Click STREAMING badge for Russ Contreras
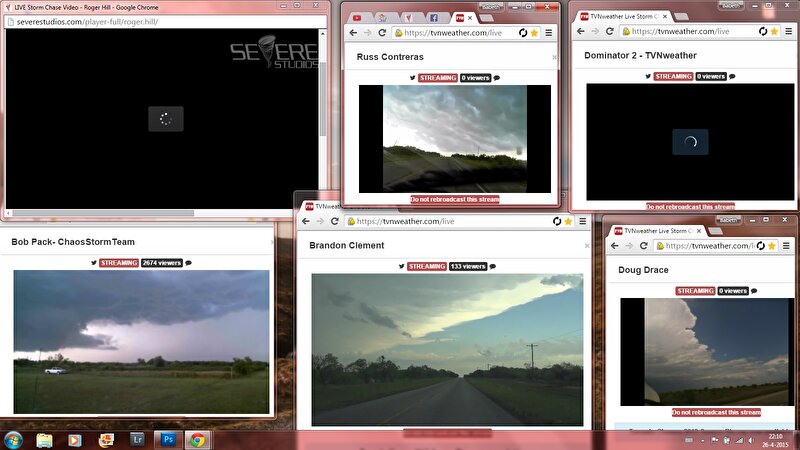 (x=438, y=78)
